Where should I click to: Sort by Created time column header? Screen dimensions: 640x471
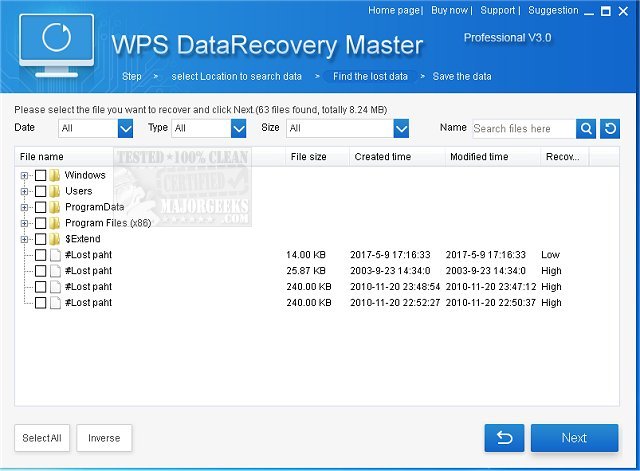coord(397,157)
